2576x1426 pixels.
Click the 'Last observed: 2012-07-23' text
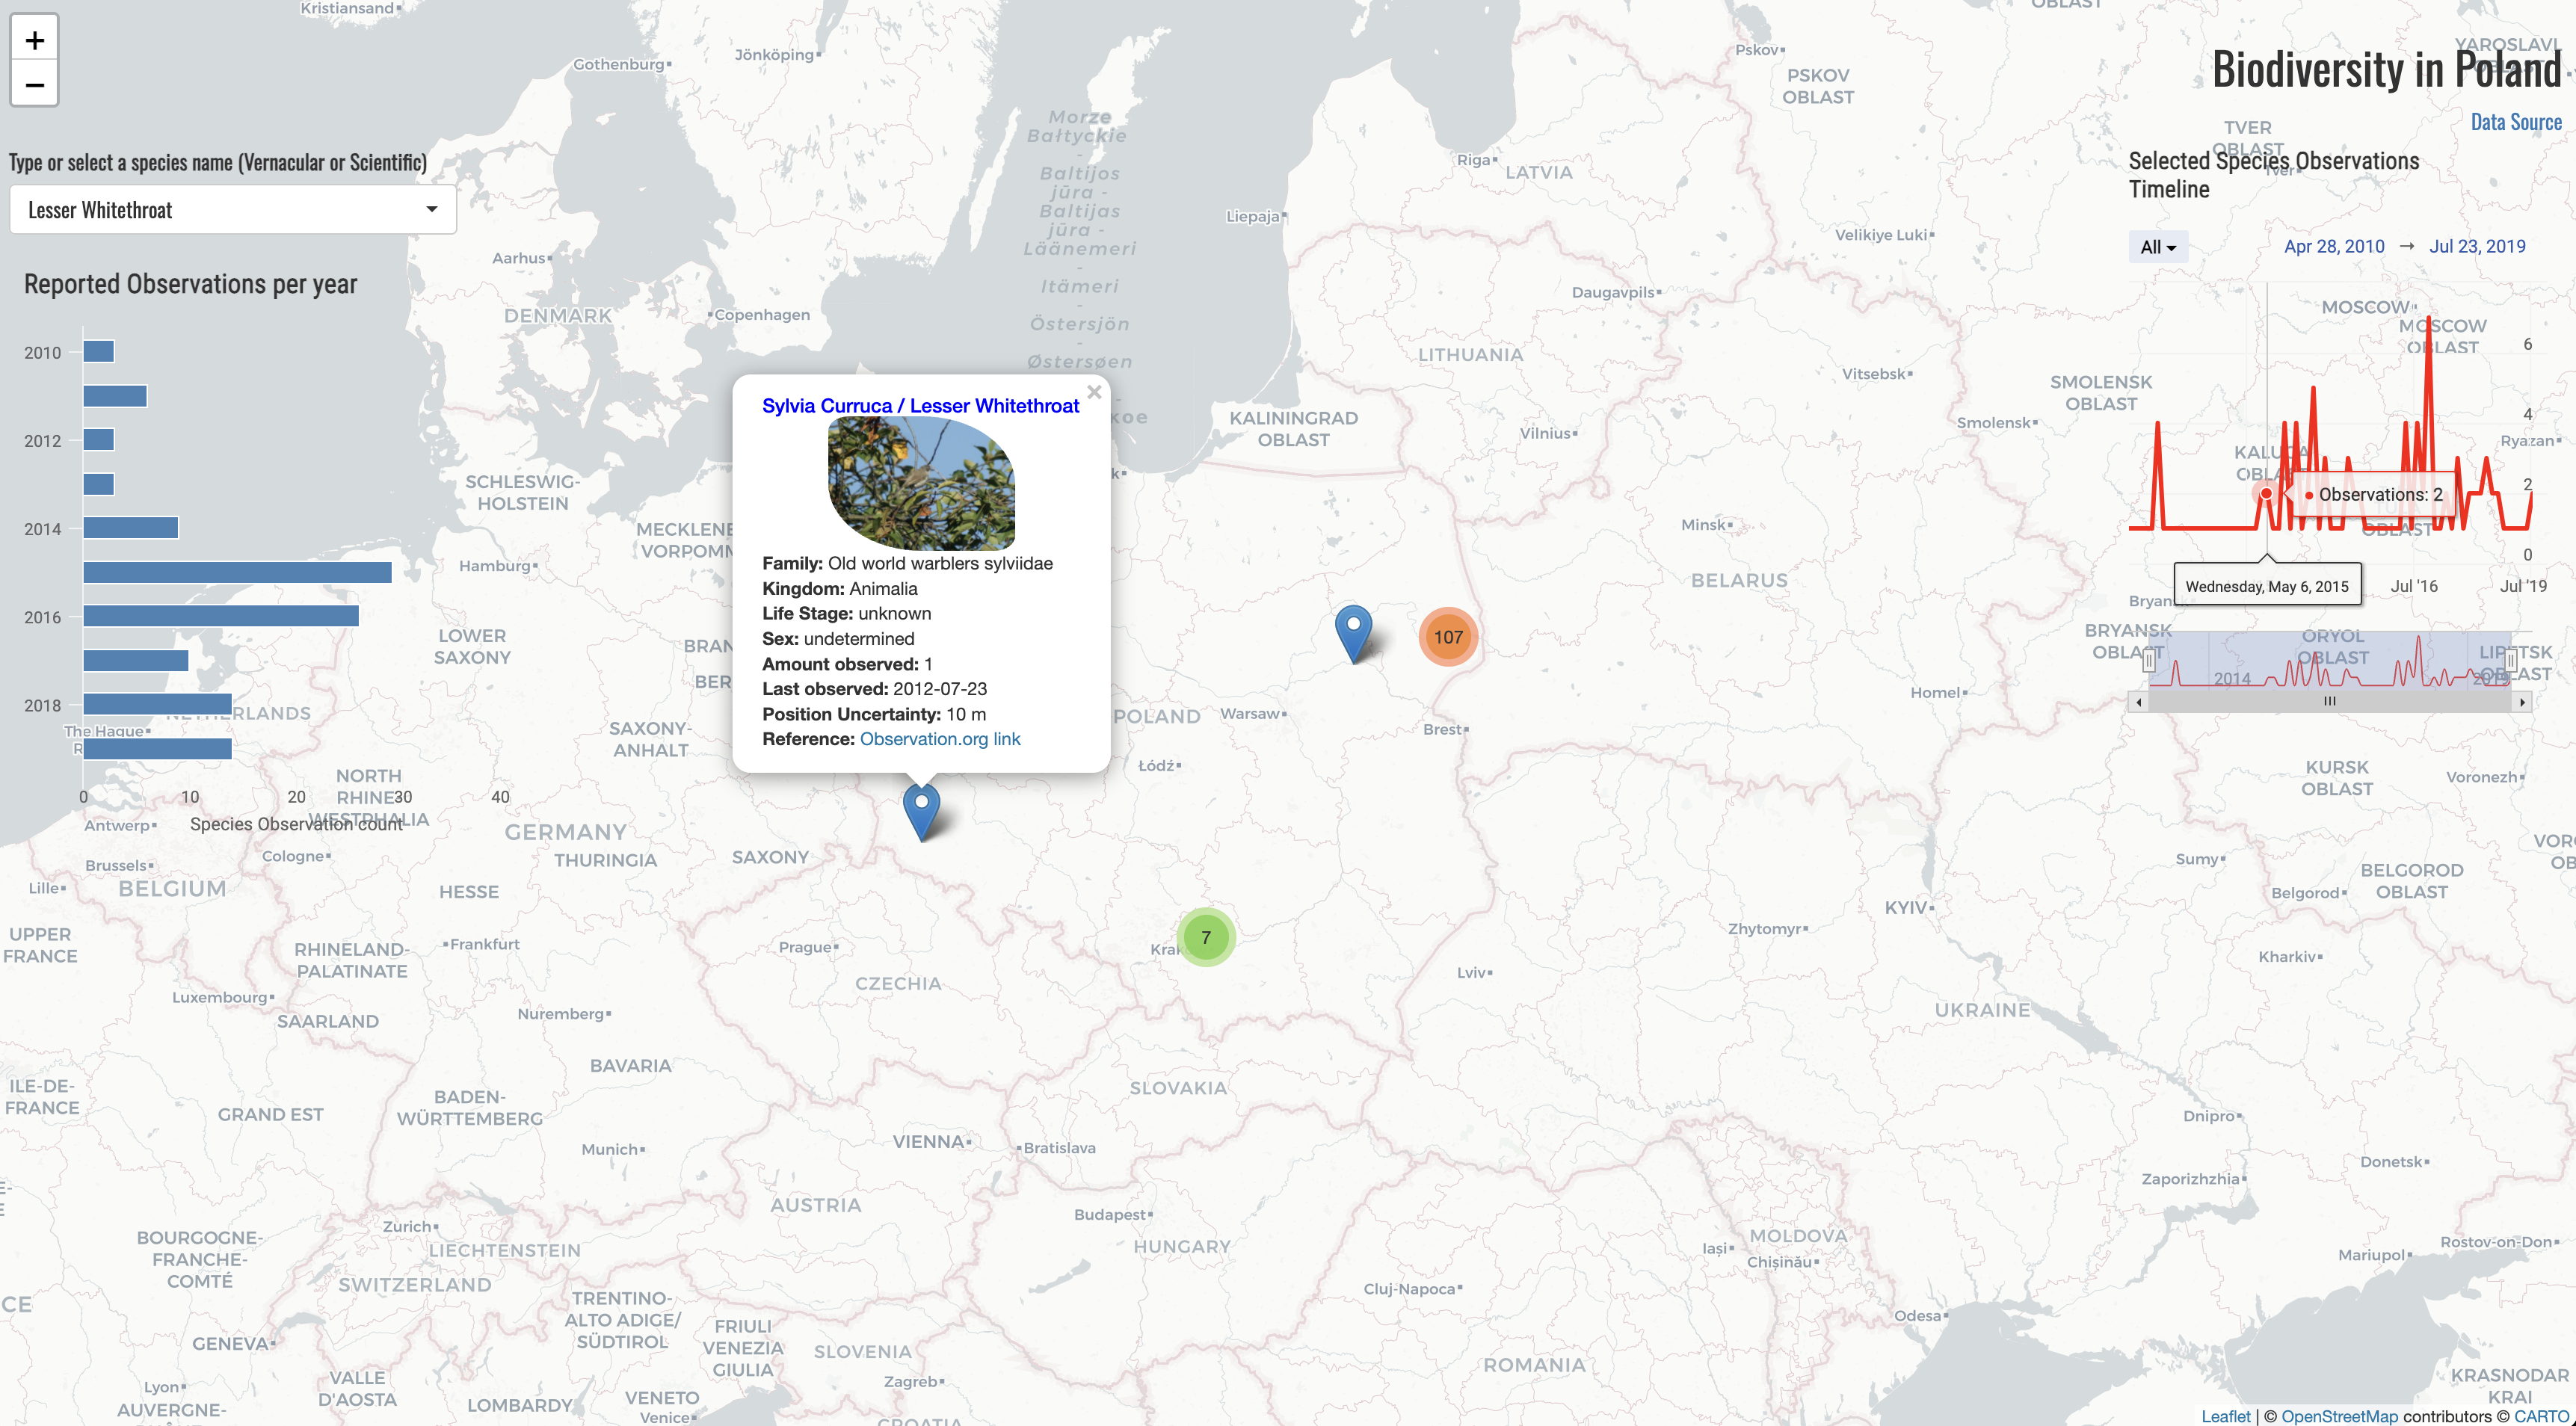point(874,689)
